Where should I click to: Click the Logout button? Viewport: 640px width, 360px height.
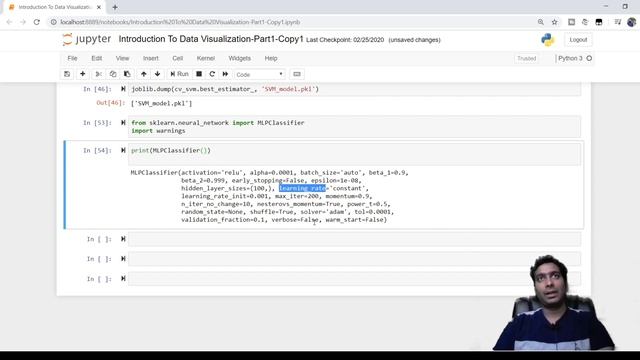tap(578, 40)
